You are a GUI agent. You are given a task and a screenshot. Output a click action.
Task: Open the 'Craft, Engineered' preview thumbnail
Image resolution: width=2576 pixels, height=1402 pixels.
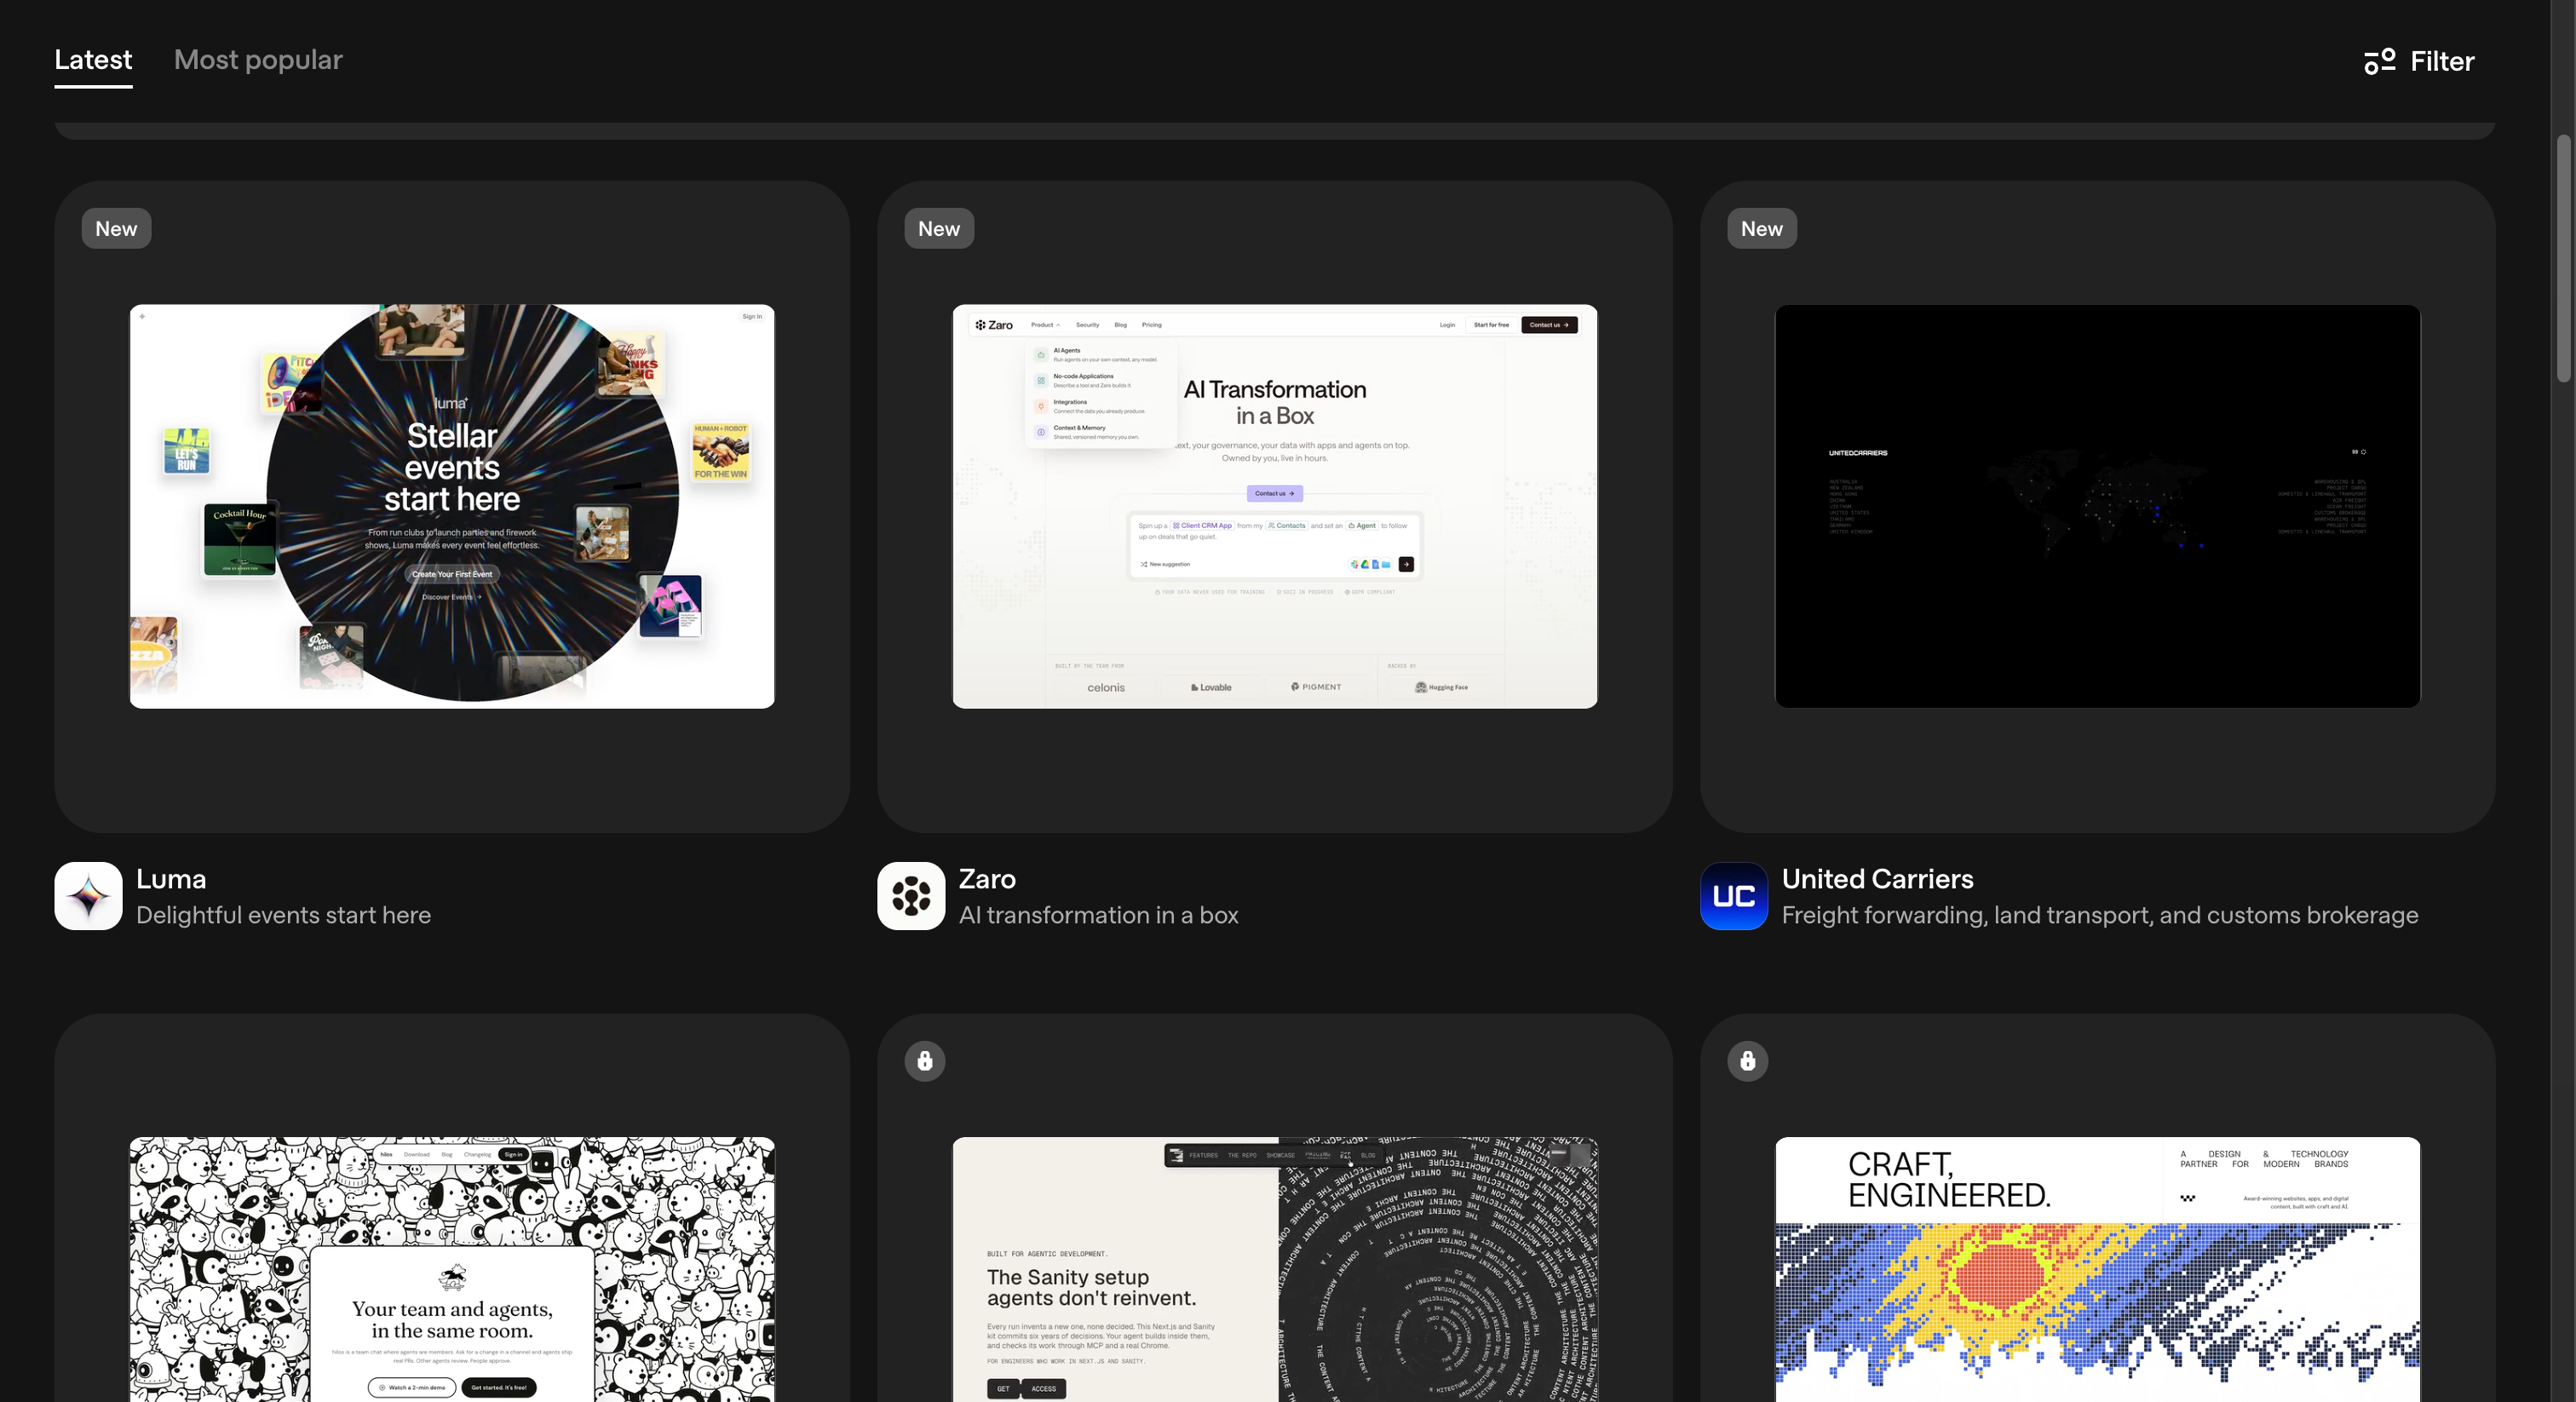coord(2098,1269)
